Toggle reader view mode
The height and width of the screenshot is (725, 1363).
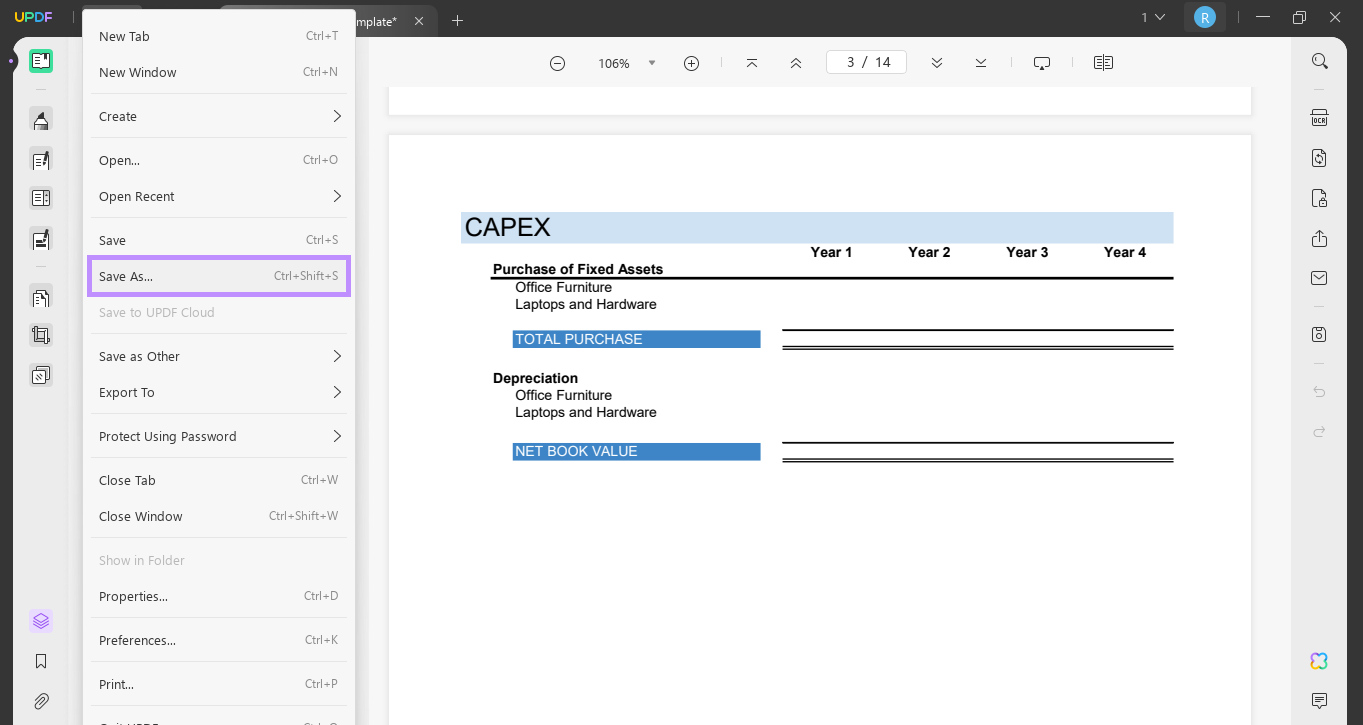[x=40, y=60]
